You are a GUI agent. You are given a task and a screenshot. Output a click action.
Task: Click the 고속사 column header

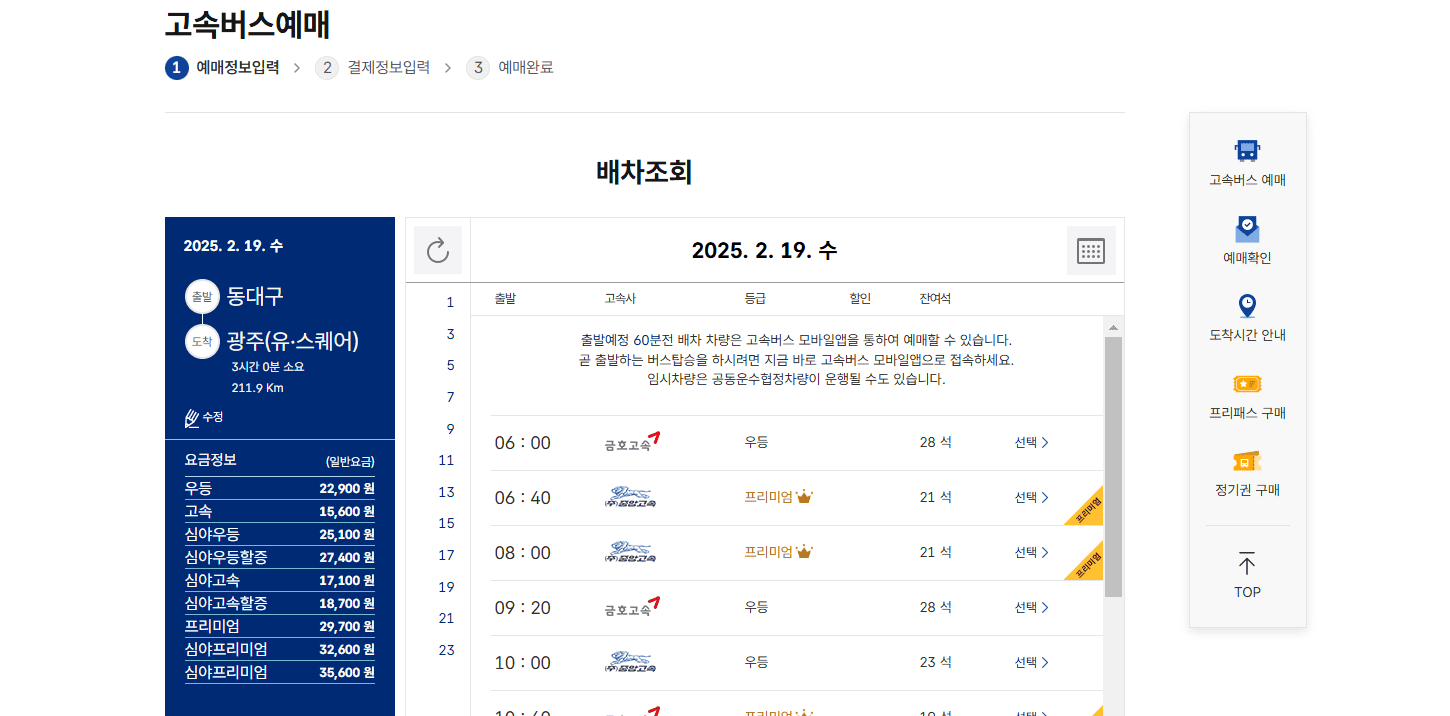tap(620, 299)
